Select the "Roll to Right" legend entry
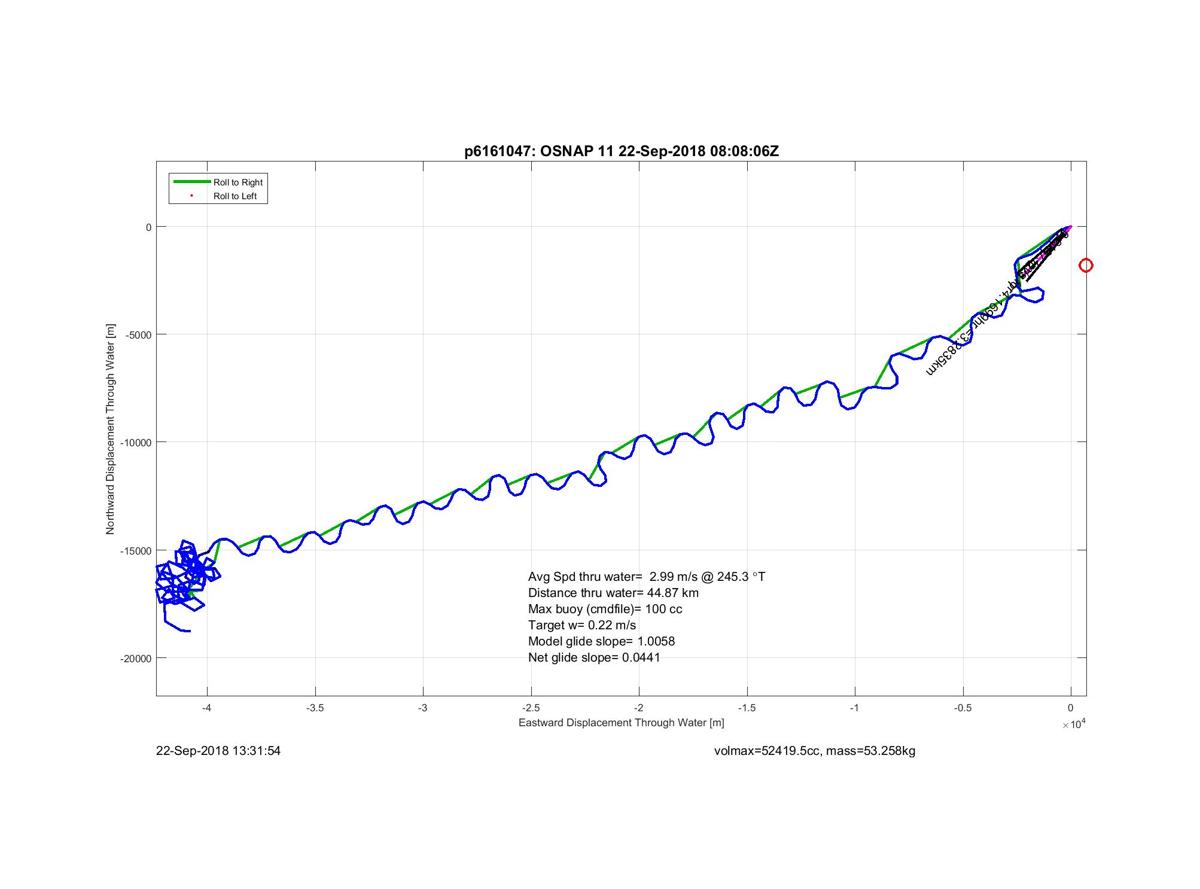1200x889 pixels. pyautogui.click(x=238, y=182)
